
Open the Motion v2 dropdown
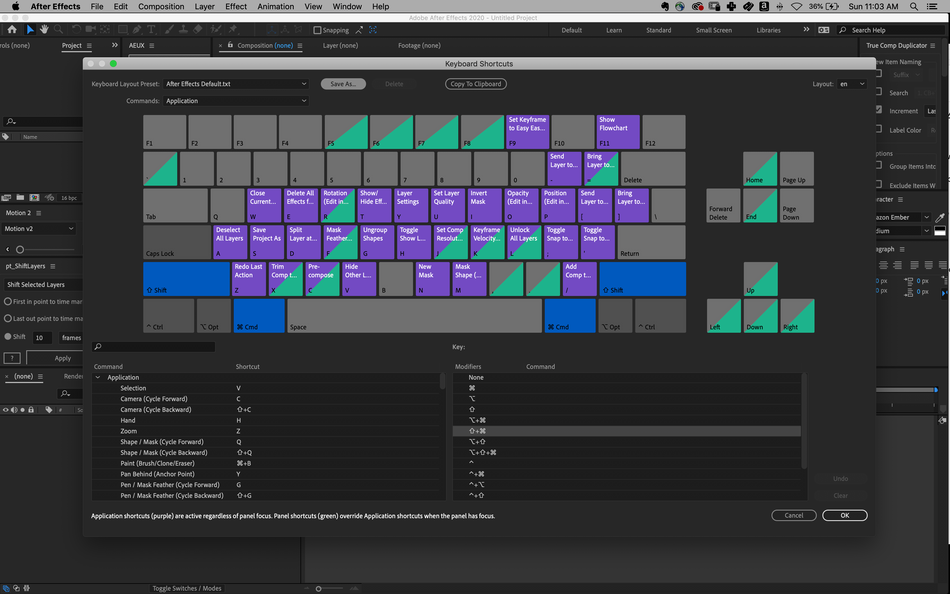(x=39, y=229)
